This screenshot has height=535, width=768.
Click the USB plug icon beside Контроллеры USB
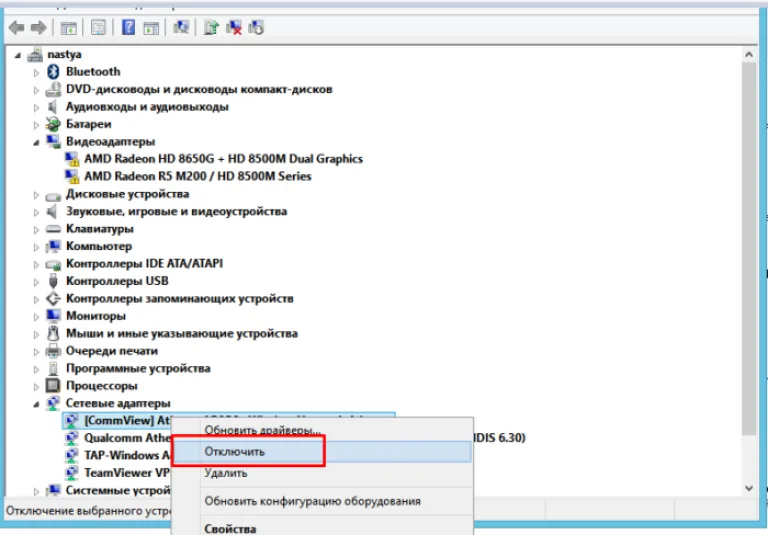pos(53,281)
